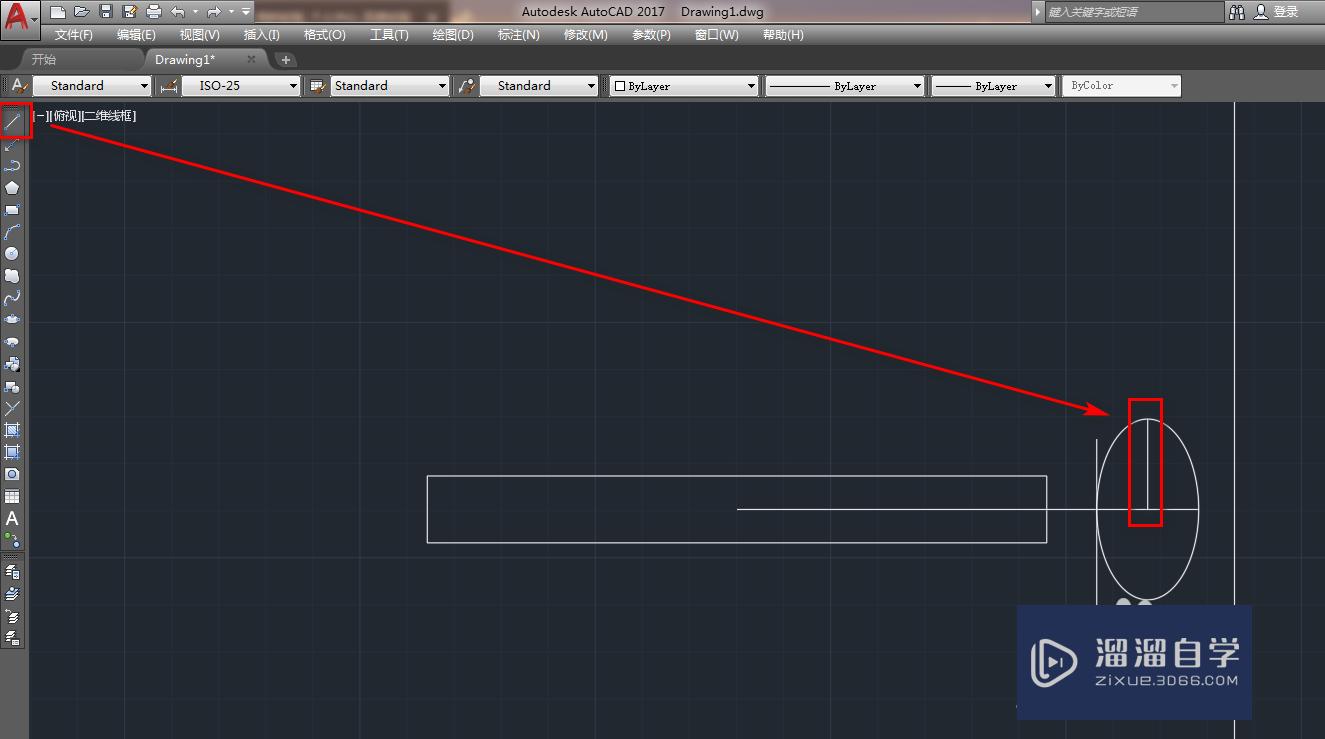Screen dimensions: 1325x739
Task: Select the Arc tool
Action: click(x=12, y=232)
